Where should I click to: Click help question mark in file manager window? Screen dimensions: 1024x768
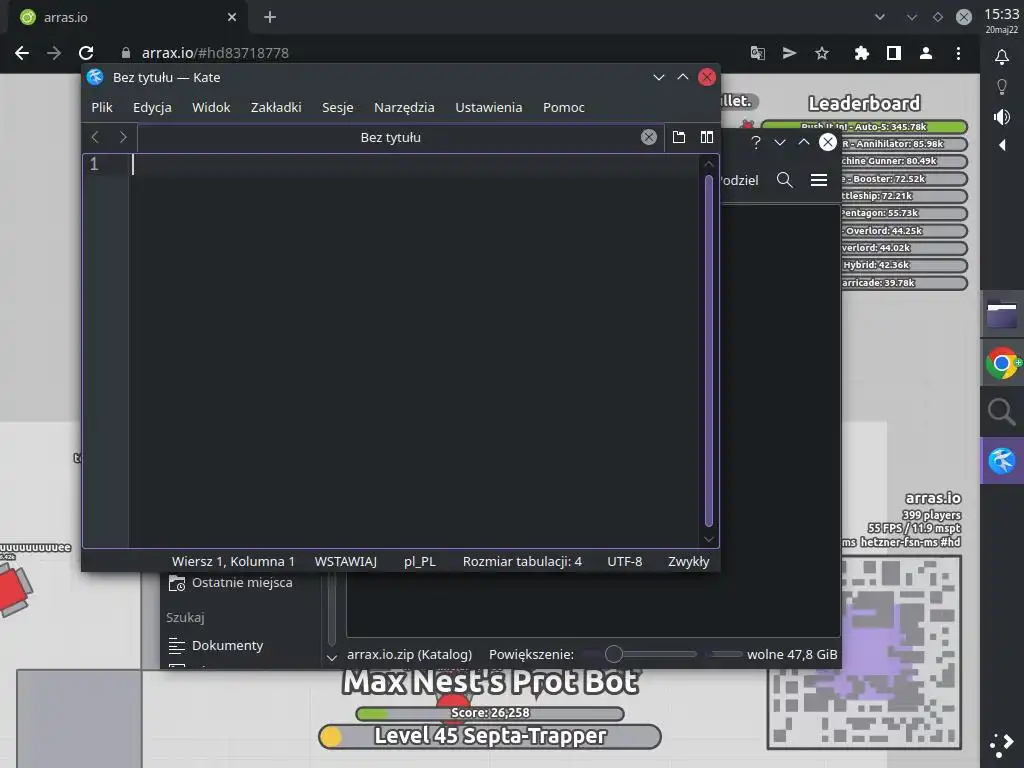[756, 142]
